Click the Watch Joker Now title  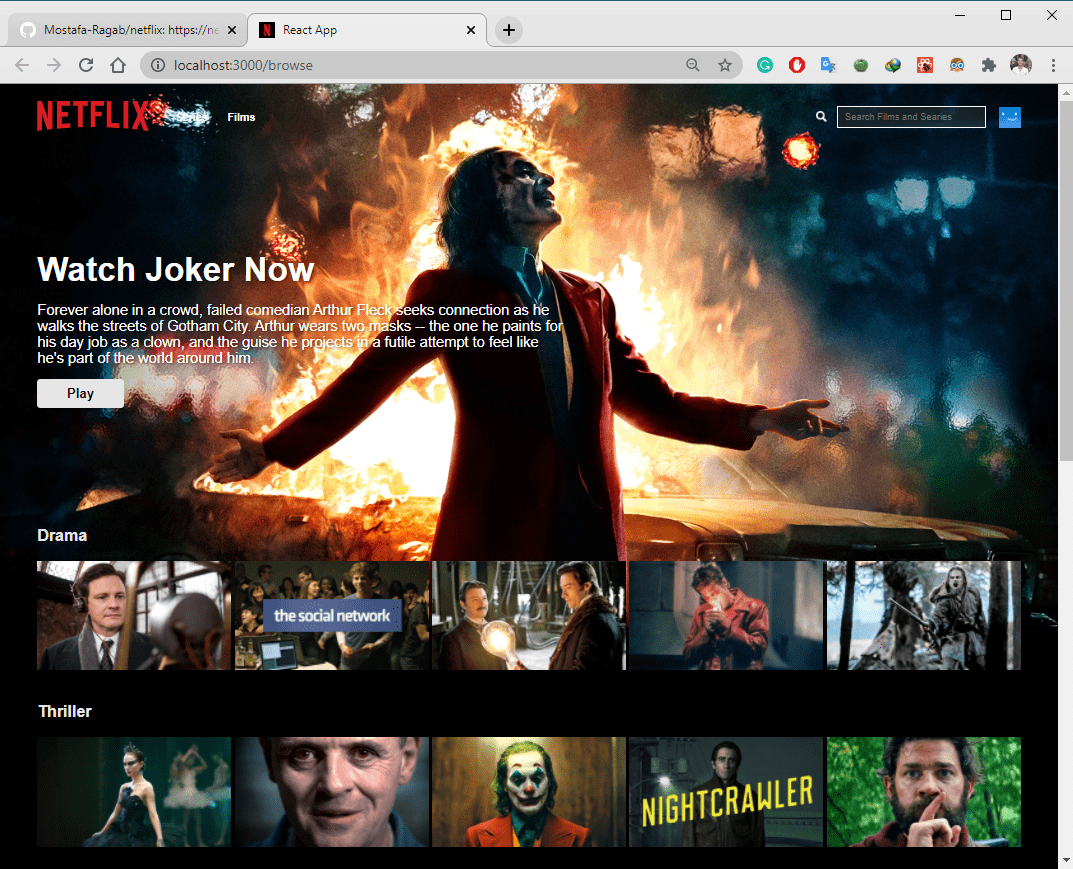(176, 269)
